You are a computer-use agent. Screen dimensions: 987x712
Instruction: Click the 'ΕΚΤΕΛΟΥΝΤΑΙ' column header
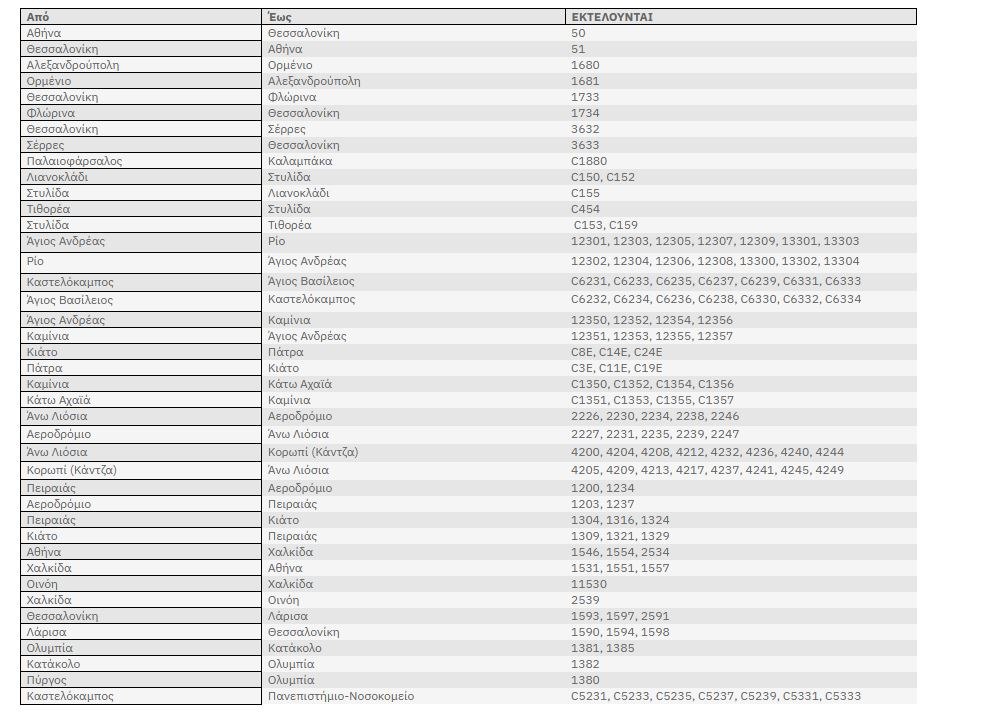612,17
